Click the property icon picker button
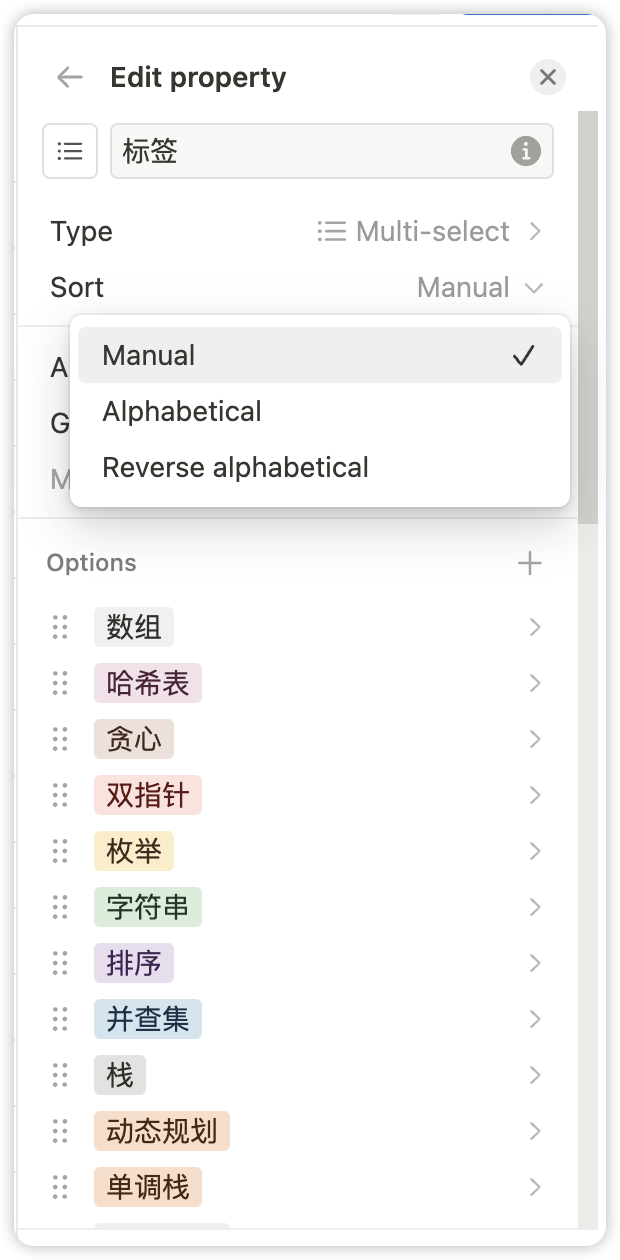The width and height of the screenshot is (620, 1260). [70, 151]
